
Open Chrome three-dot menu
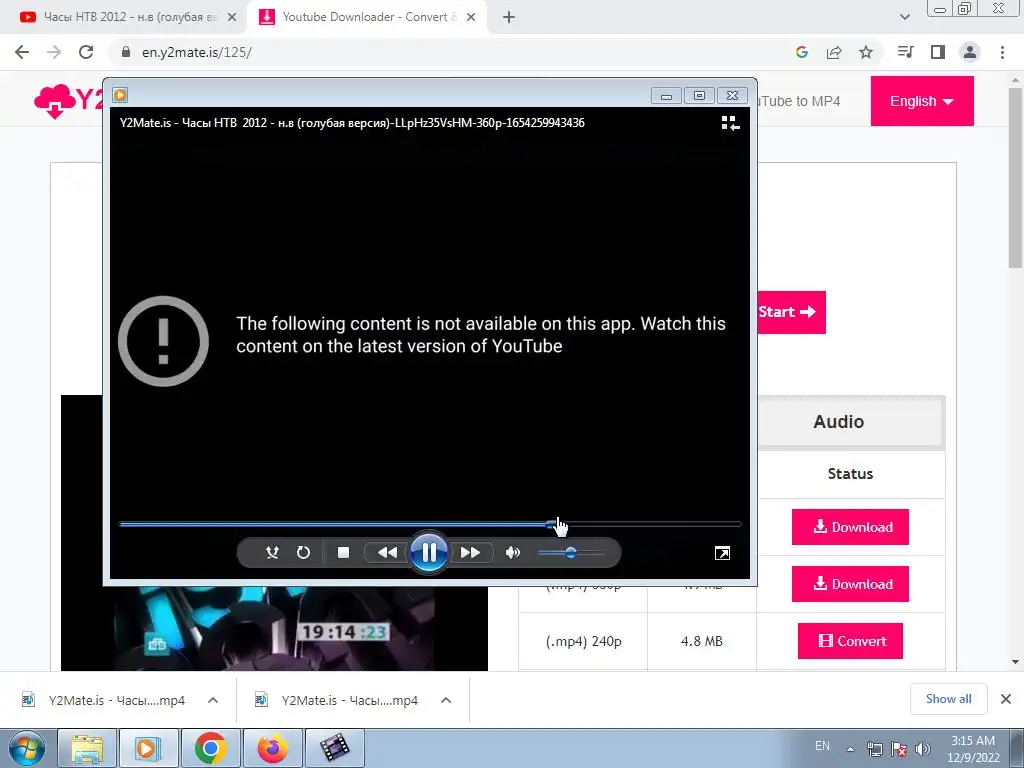pos(1002,52)
